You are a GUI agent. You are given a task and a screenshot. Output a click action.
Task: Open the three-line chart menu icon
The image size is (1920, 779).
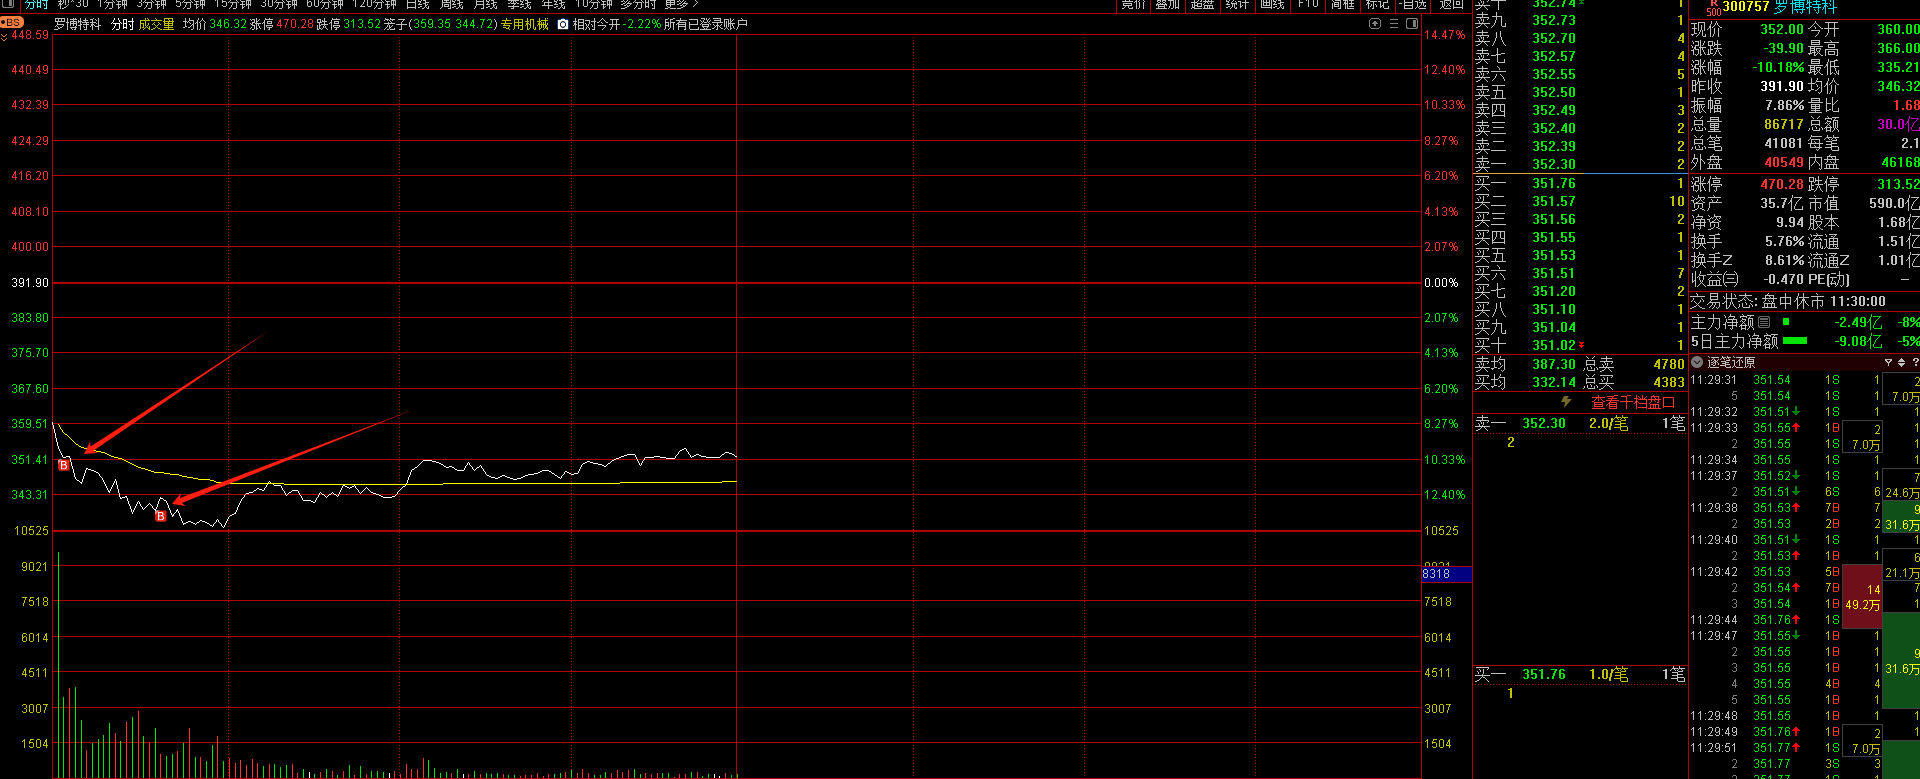pyautogui.click(x=1393, y=24)
